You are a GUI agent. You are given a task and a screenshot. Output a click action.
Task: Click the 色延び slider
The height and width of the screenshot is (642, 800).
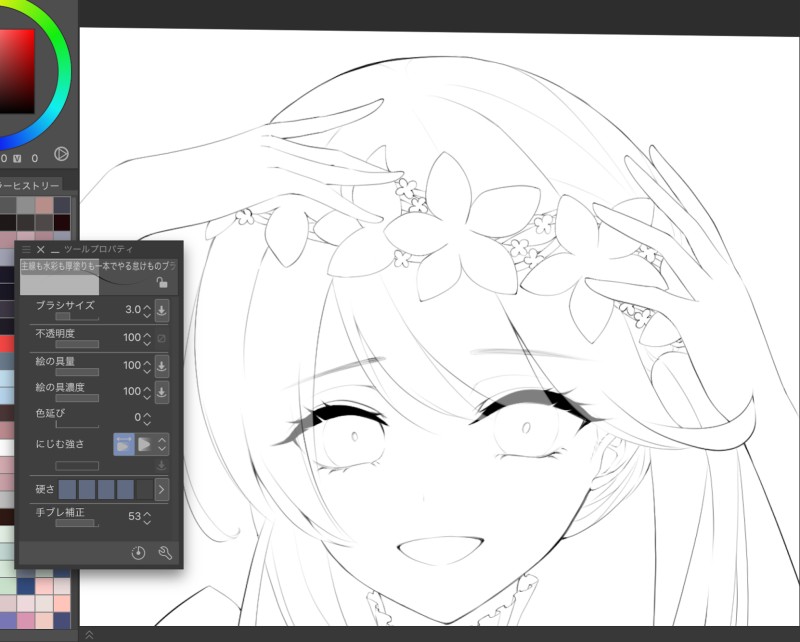(x=77, y=425)
